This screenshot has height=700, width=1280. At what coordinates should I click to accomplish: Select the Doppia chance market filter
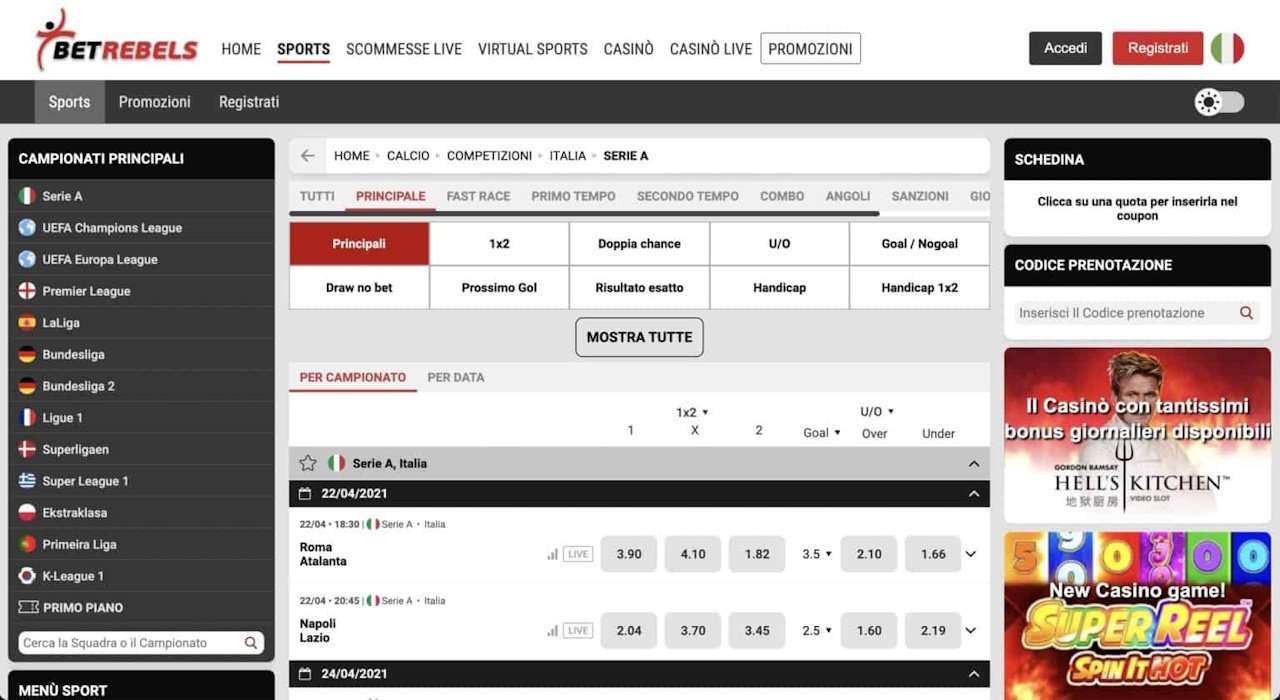[639, 244]
